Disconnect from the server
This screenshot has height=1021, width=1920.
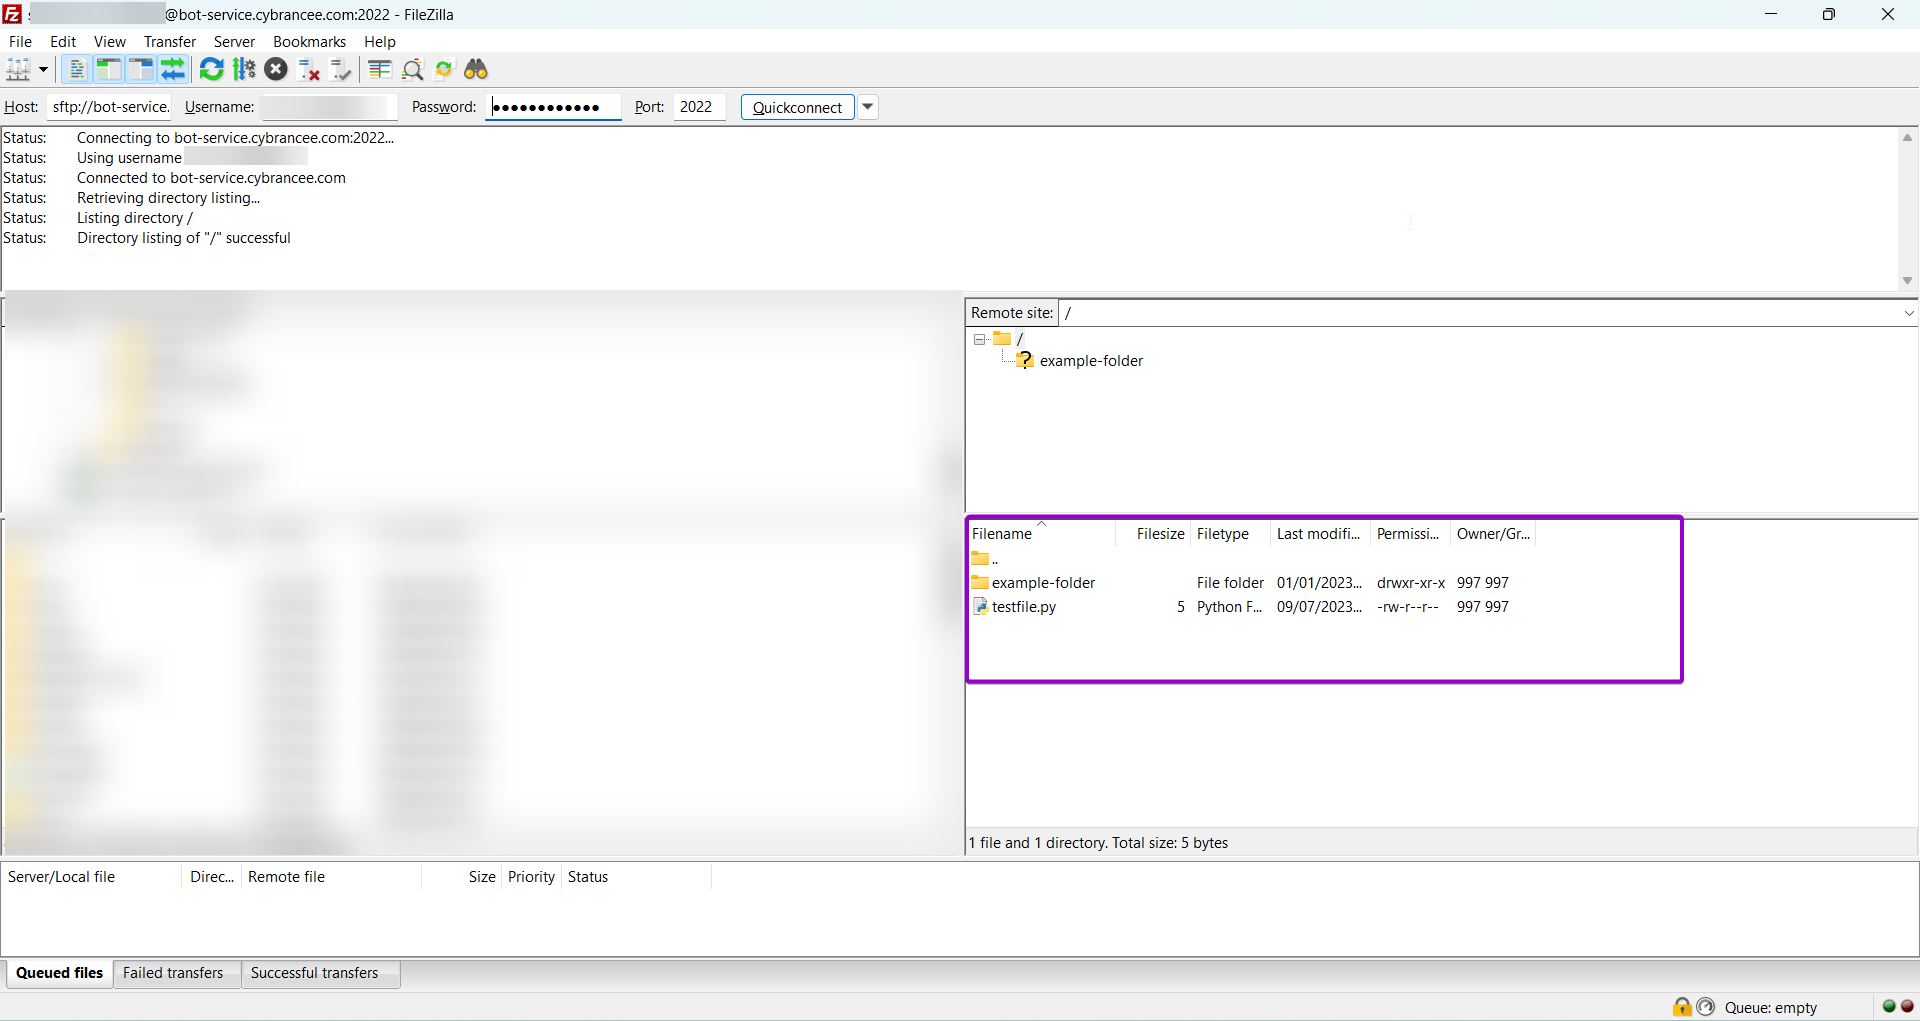tap(309, 69)
